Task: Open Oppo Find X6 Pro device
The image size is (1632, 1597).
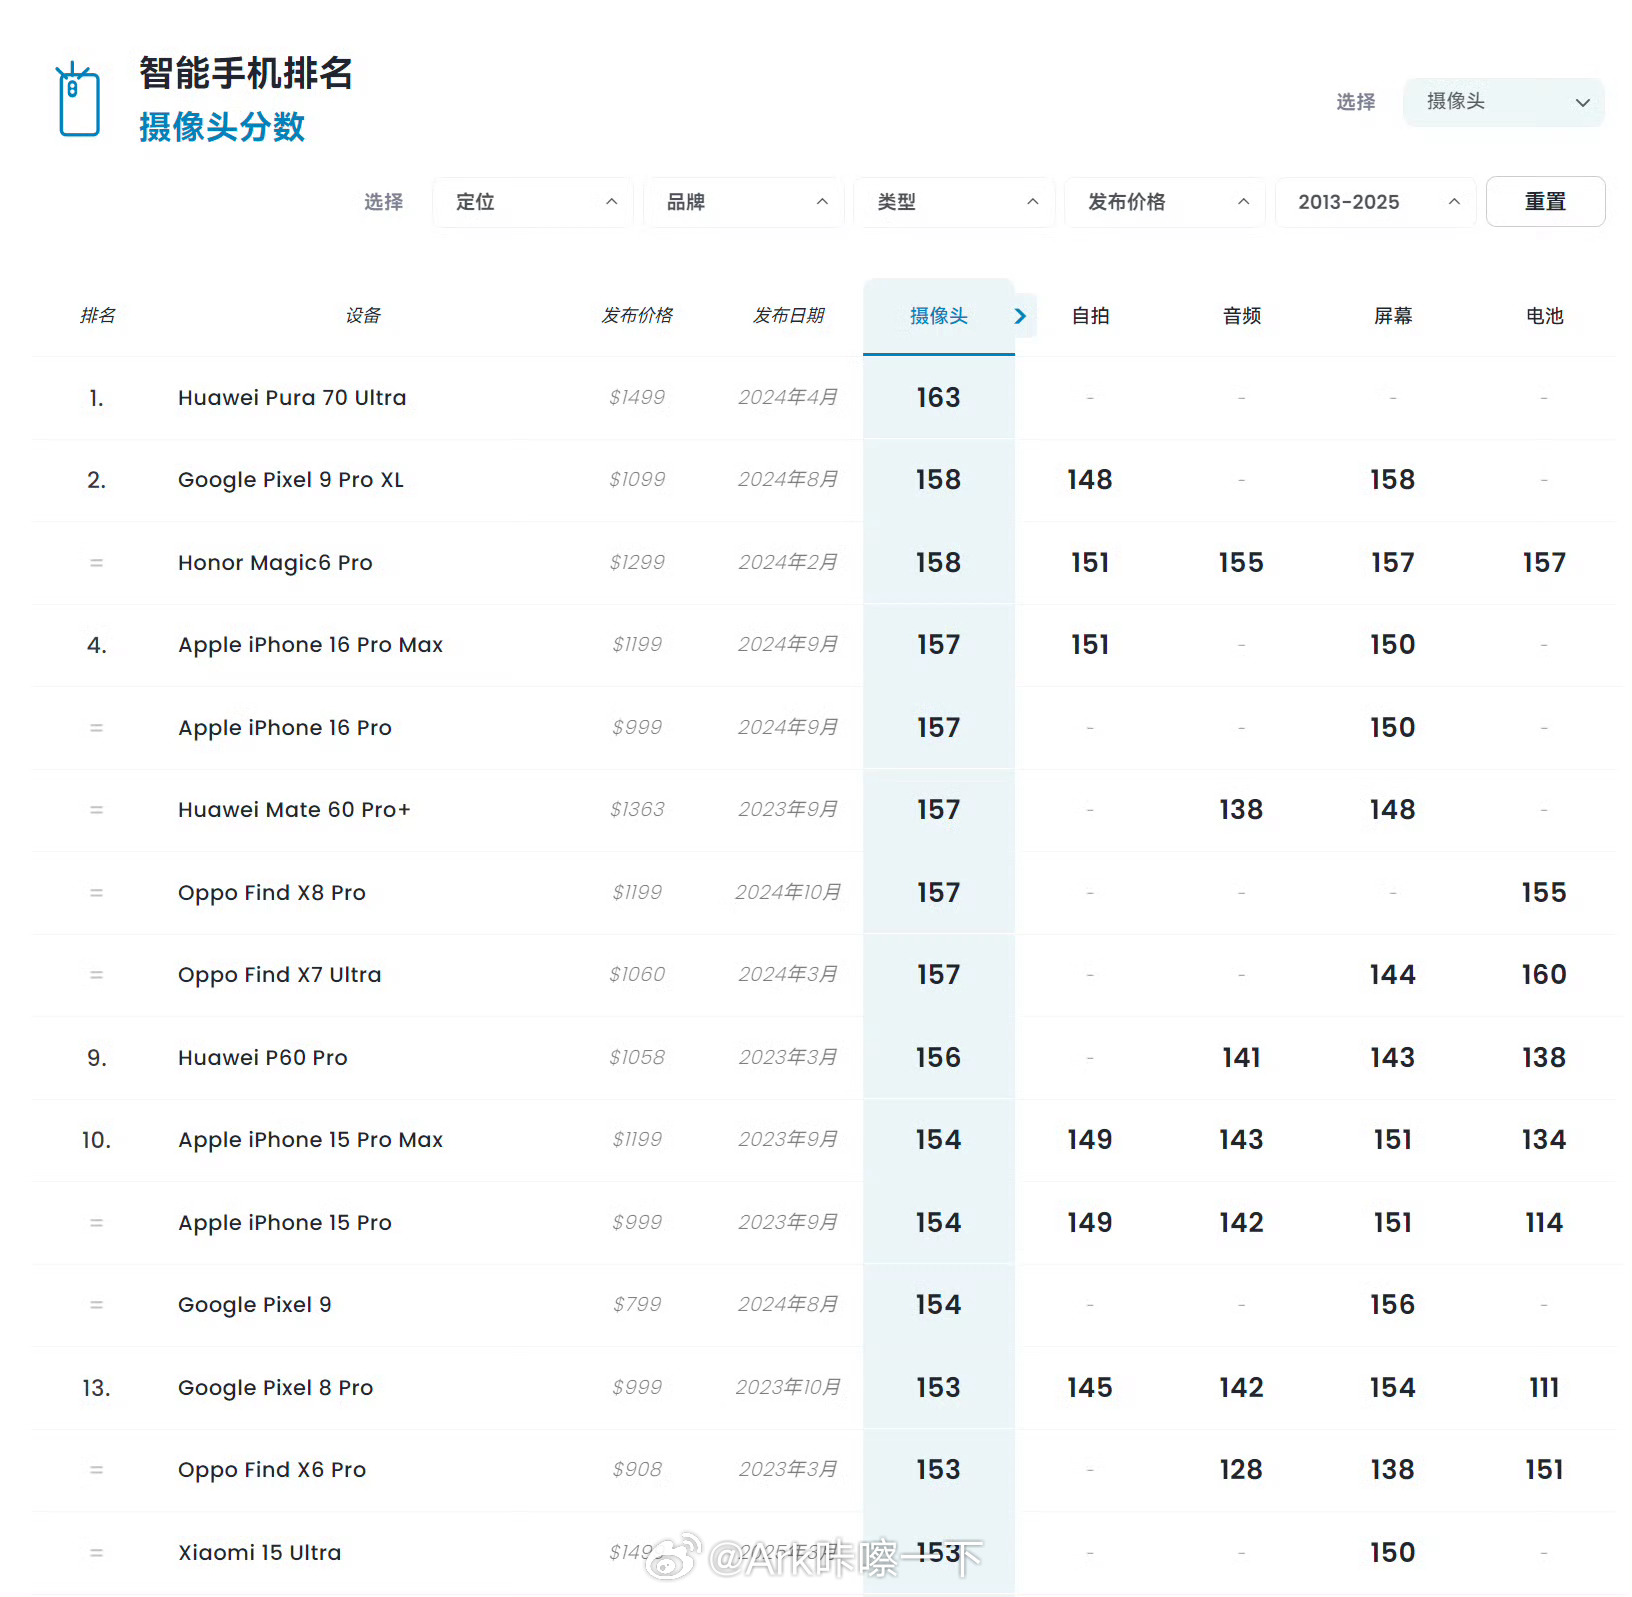Action: click(272, 1470)
